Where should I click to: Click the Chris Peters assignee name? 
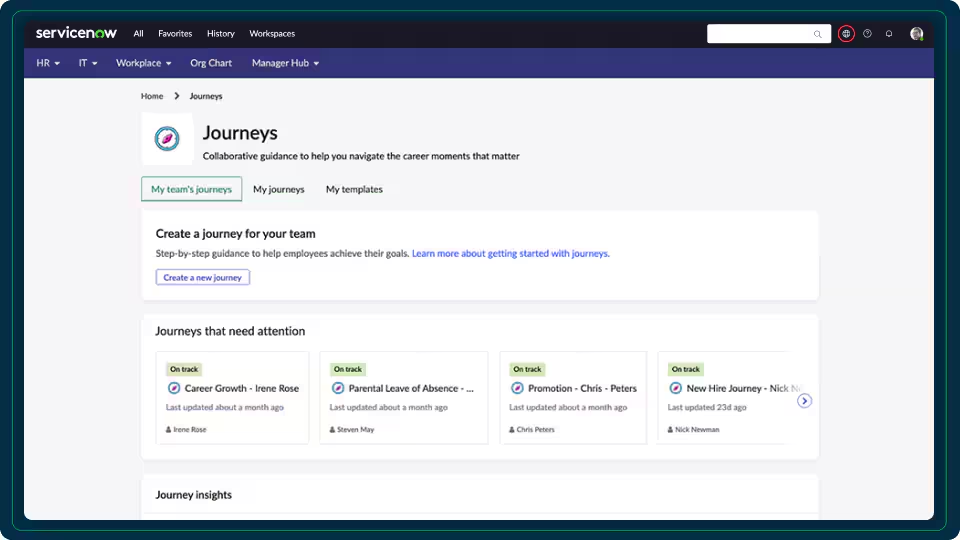pyautogui.click(x=536, y=430)
